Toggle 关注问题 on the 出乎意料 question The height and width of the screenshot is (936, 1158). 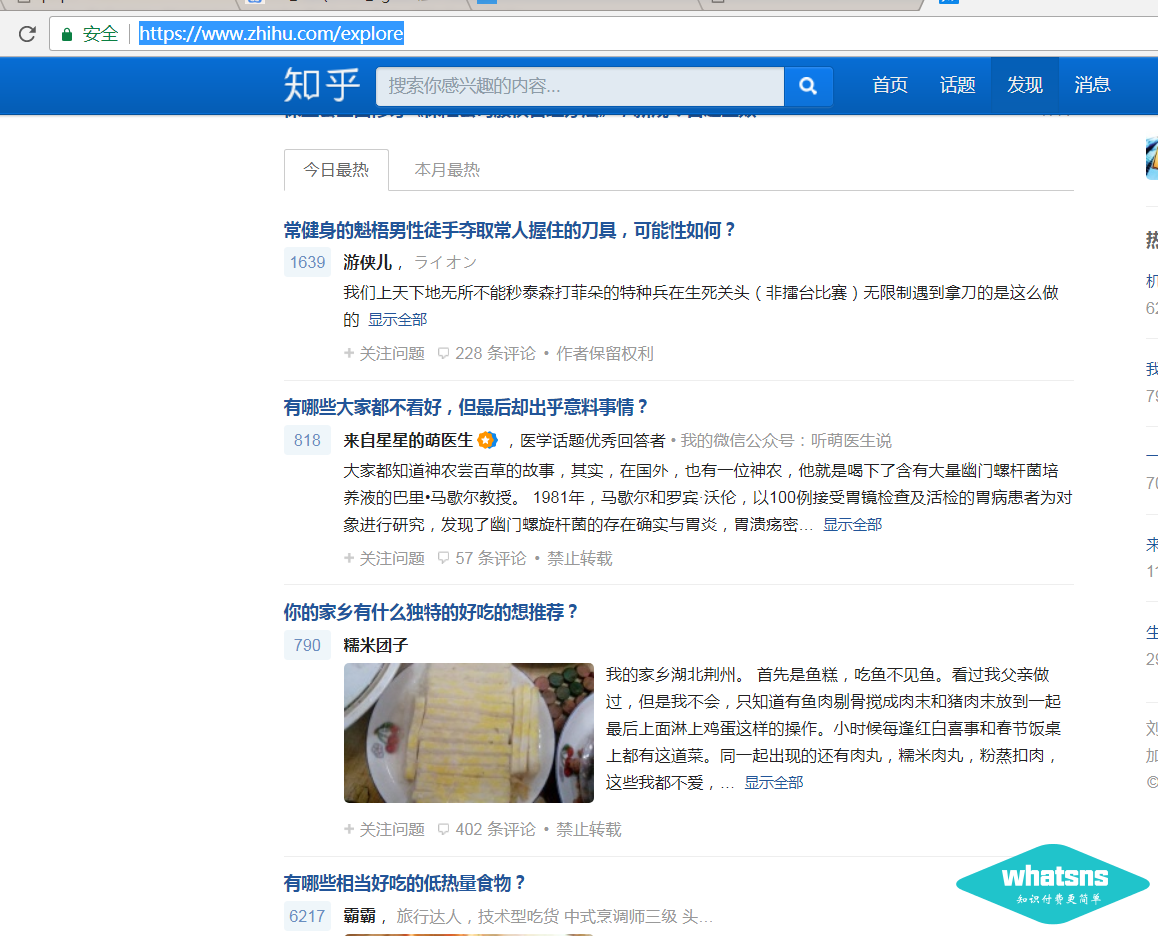coord(384,558)
